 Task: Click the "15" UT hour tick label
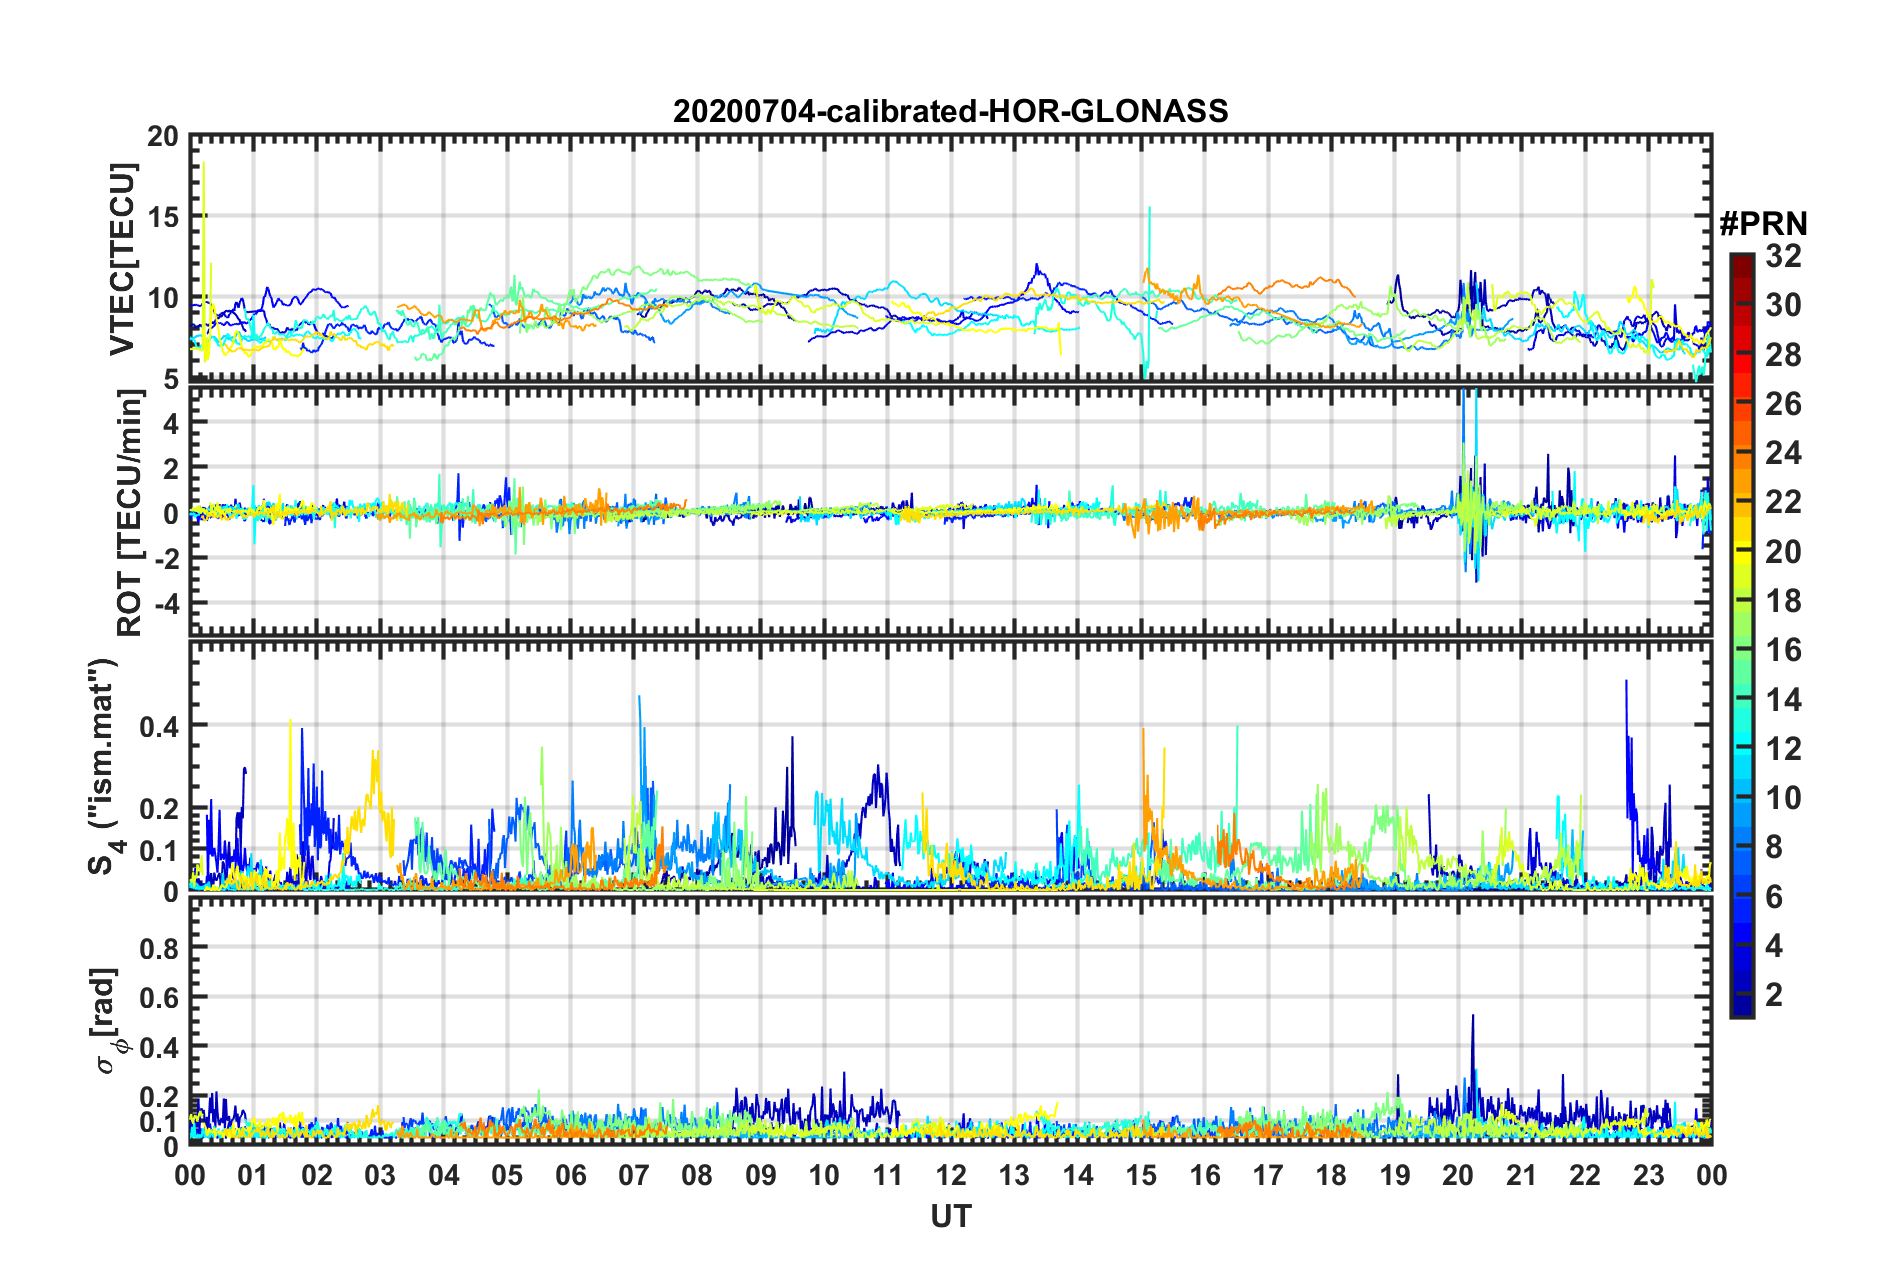click(1141, 1175)
